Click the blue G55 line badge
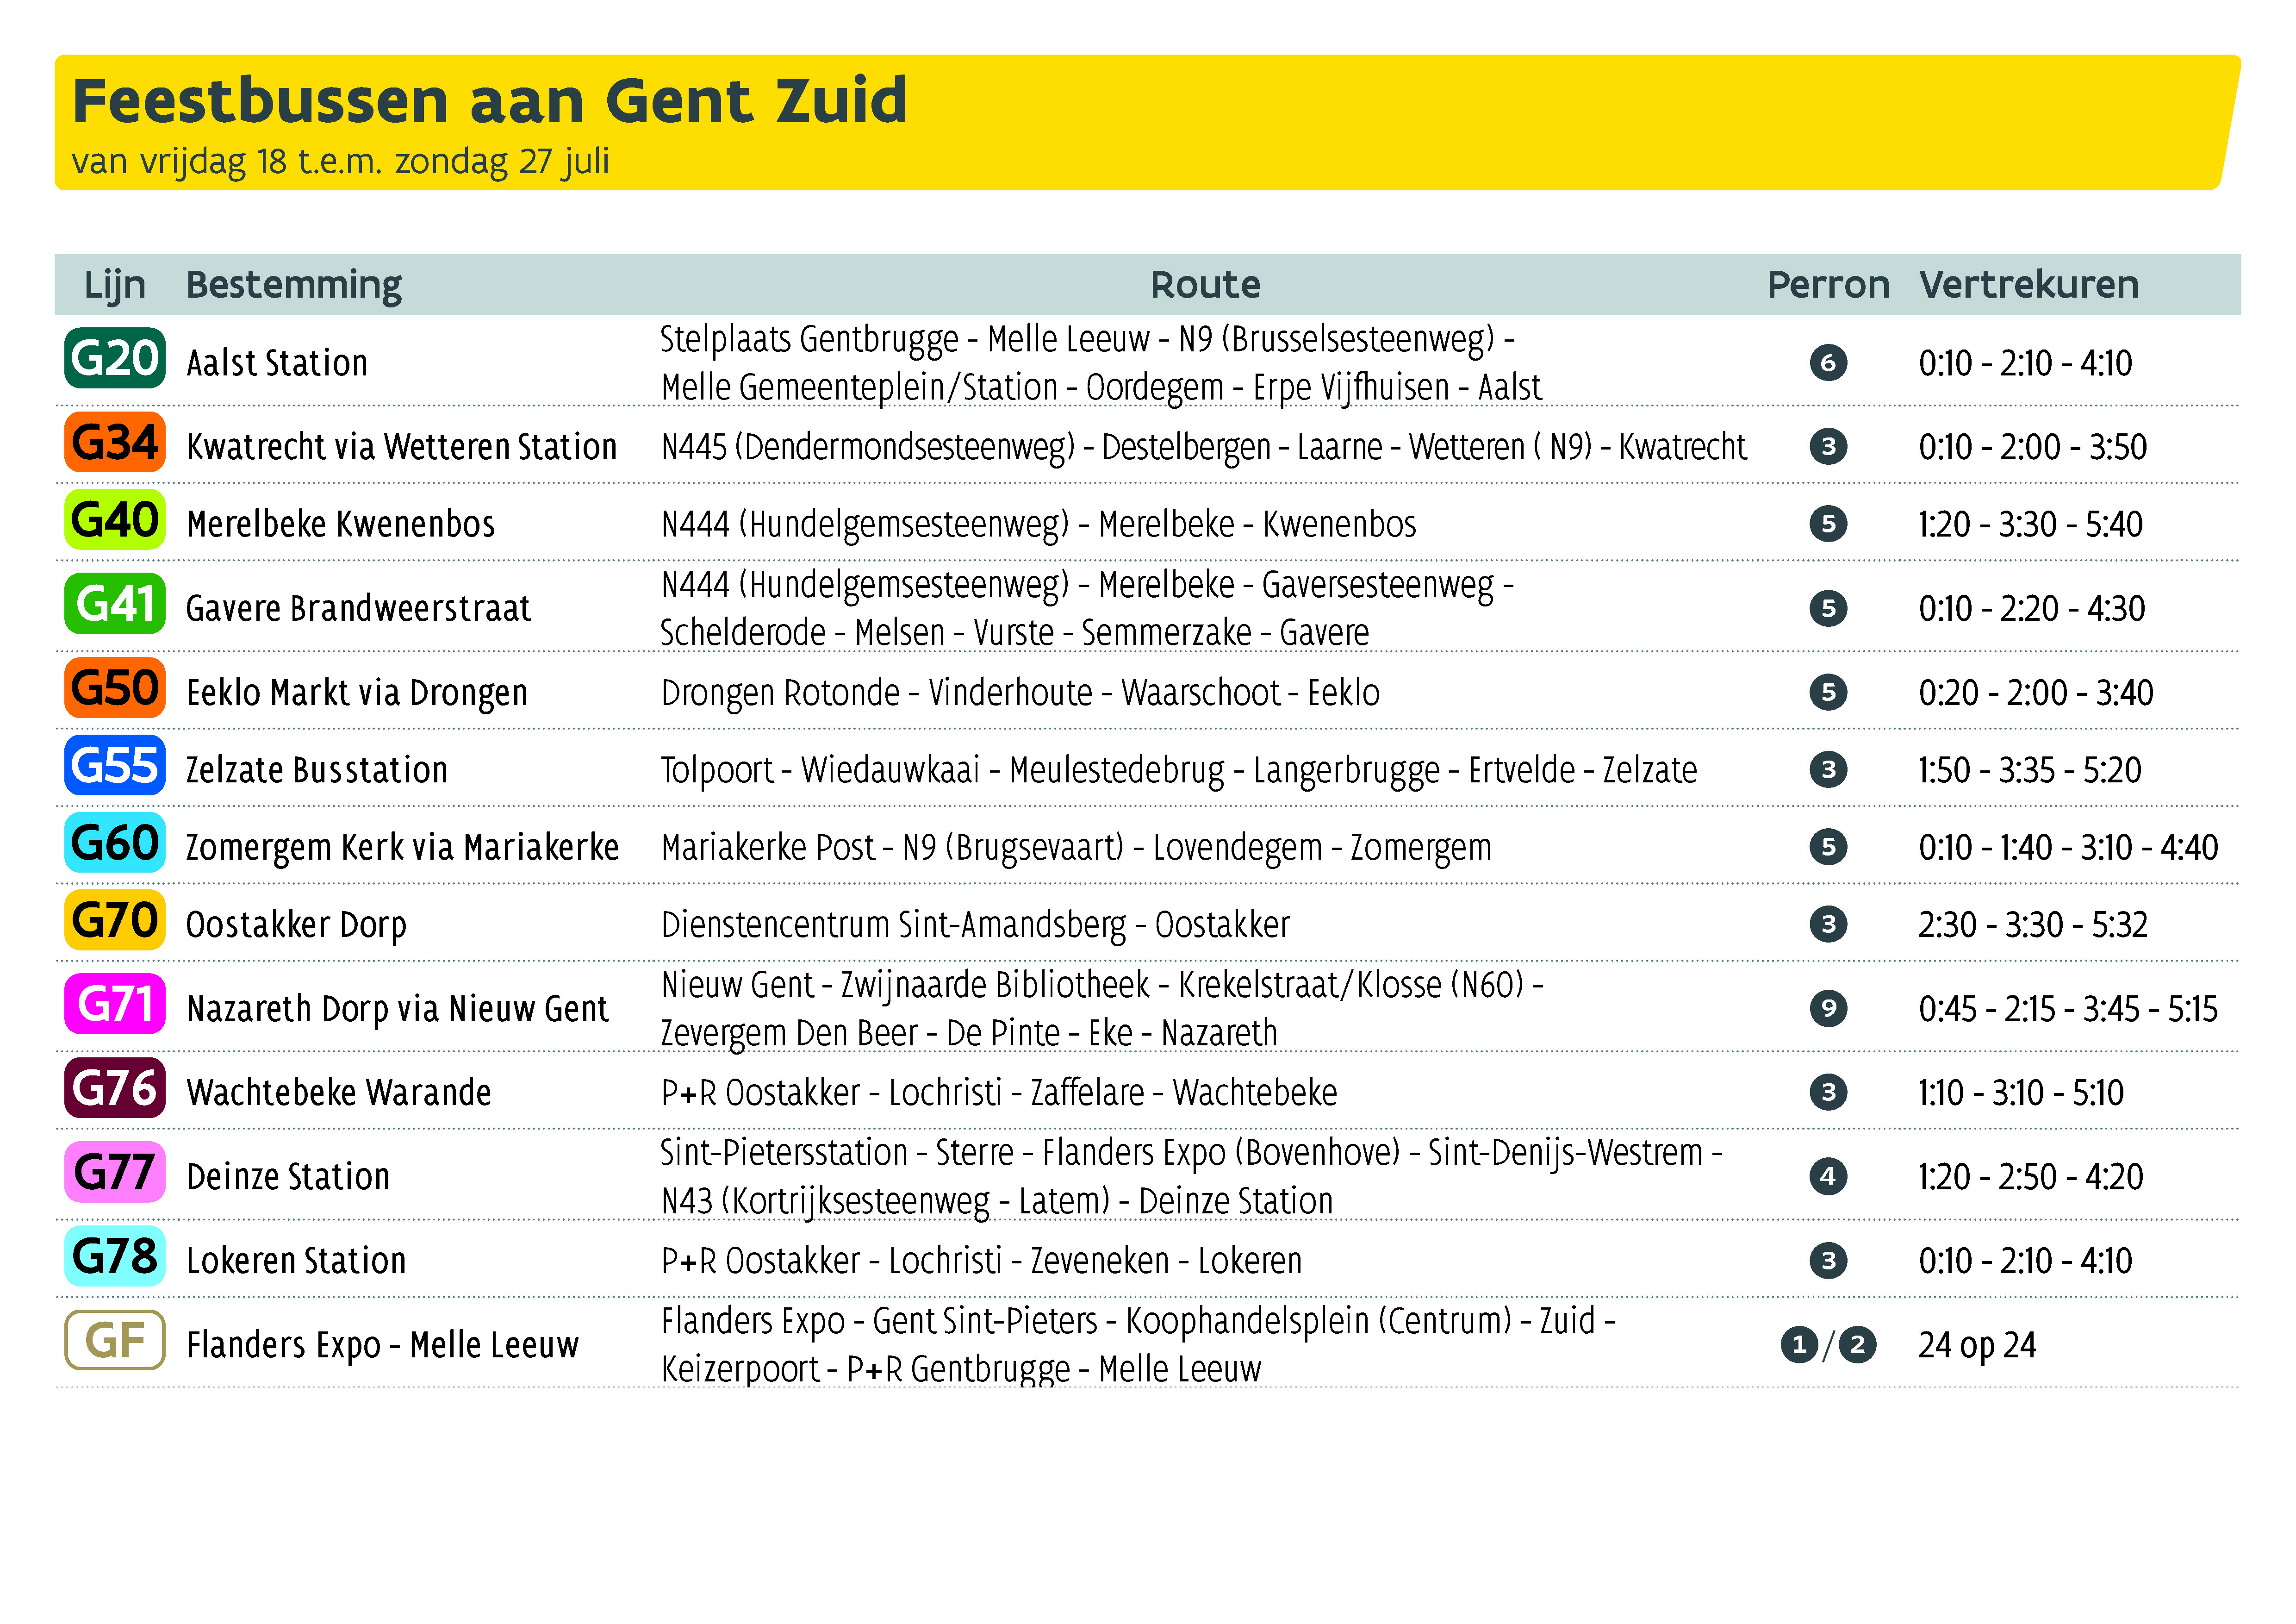The width and height of the screenshot is (2296, 1624). 115,765
